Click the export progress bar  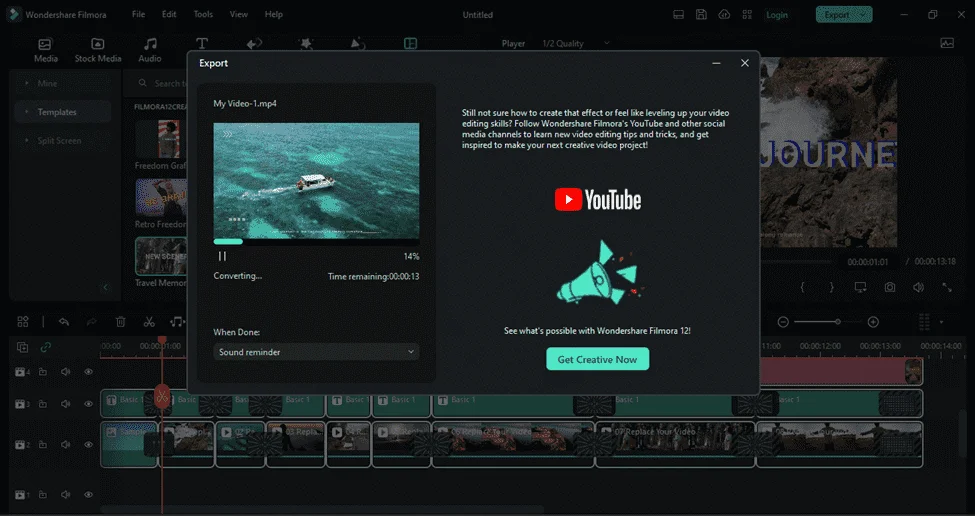(x=316, y=241)
